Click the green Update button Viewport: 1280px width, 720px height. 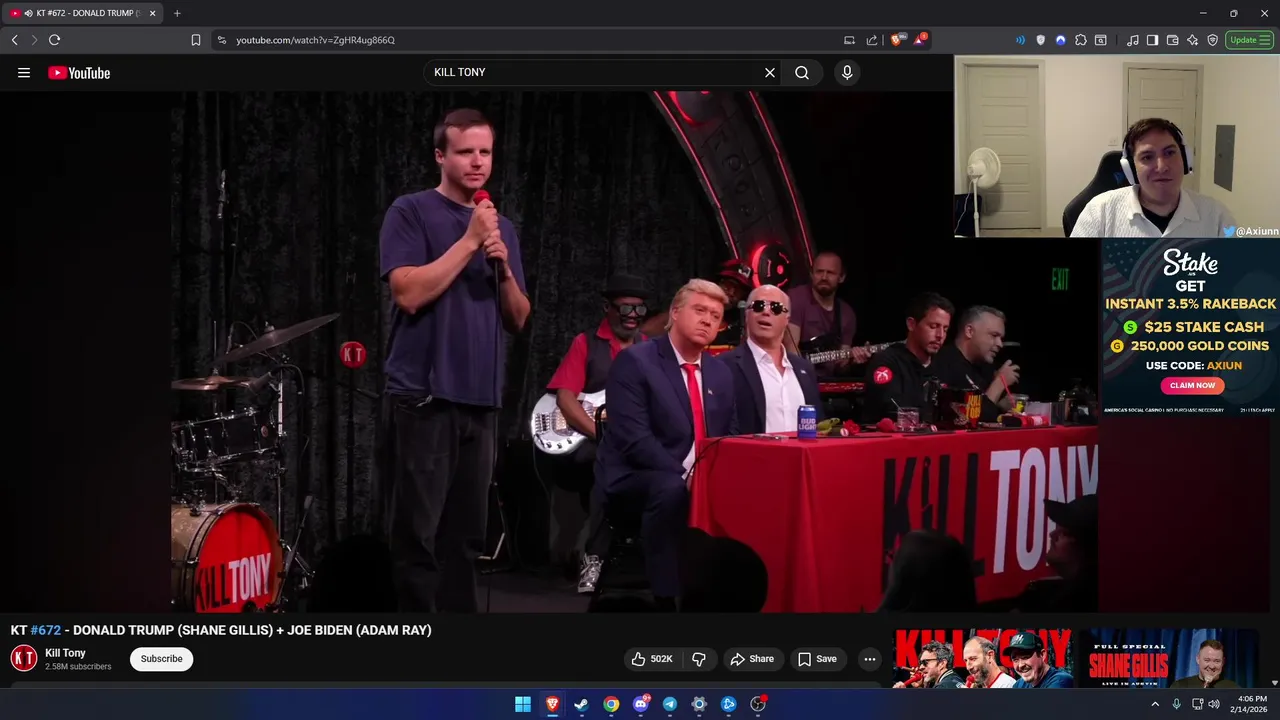[x=1249, y=40]
